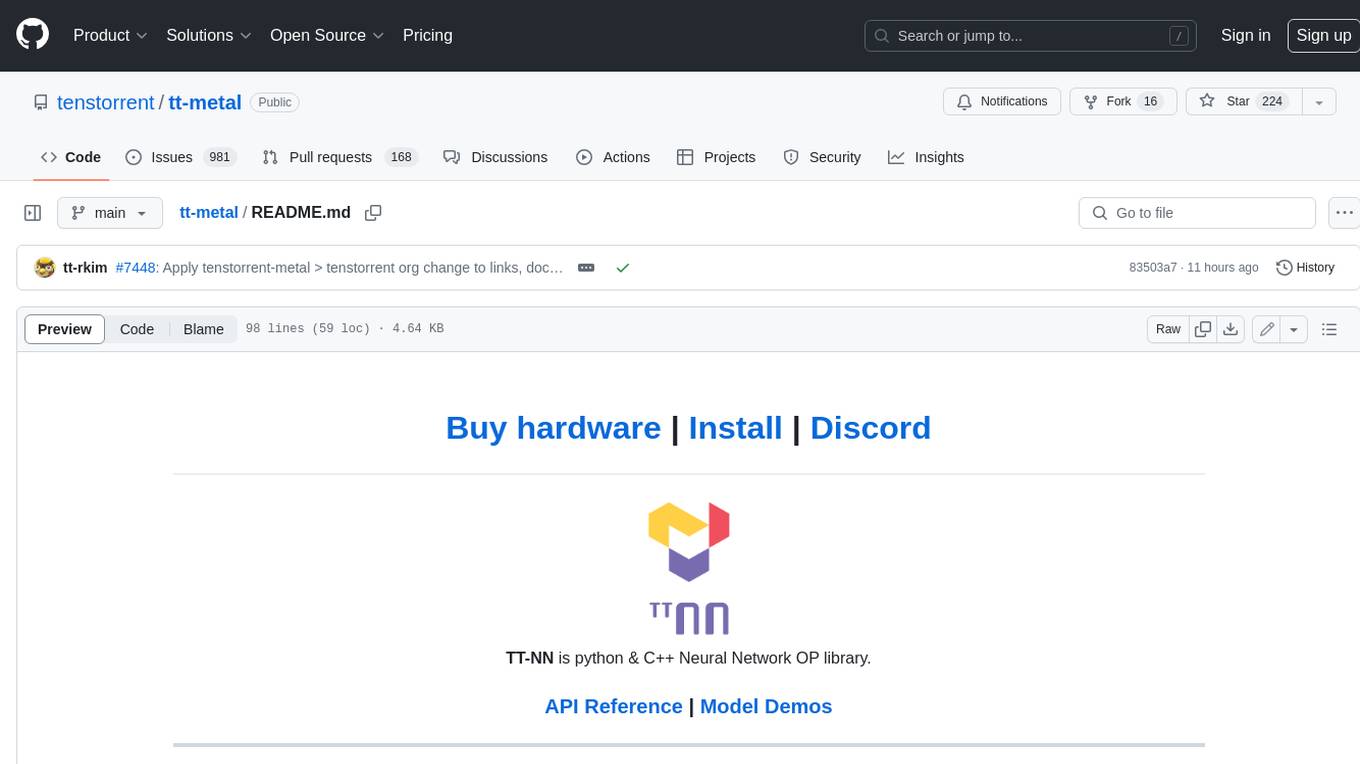This screenshot has height=764, width=1360.
Task: Click the Sign in link
Action: coord(1245,35)
